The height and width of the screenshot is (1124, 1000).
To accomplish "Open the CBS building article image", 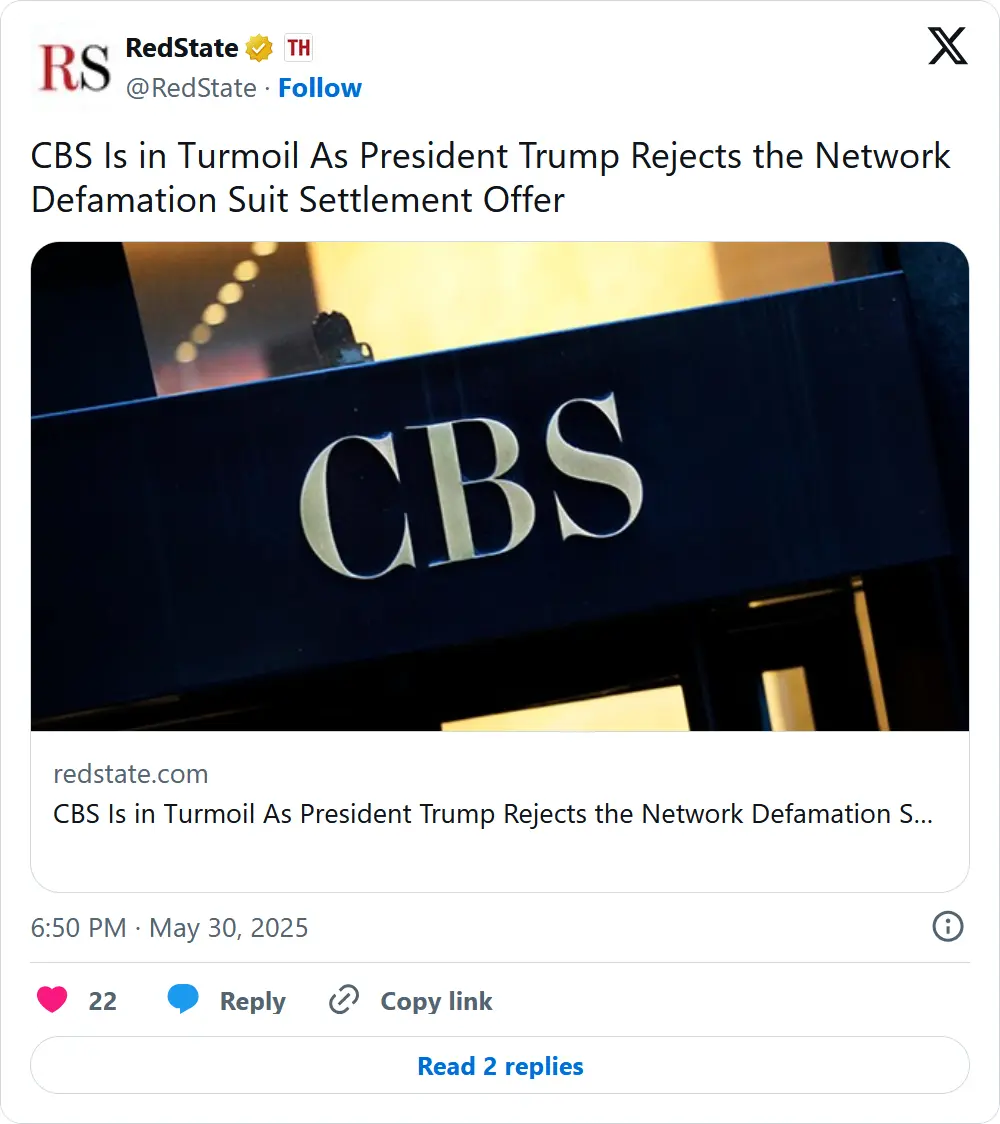I will [500, 486].
